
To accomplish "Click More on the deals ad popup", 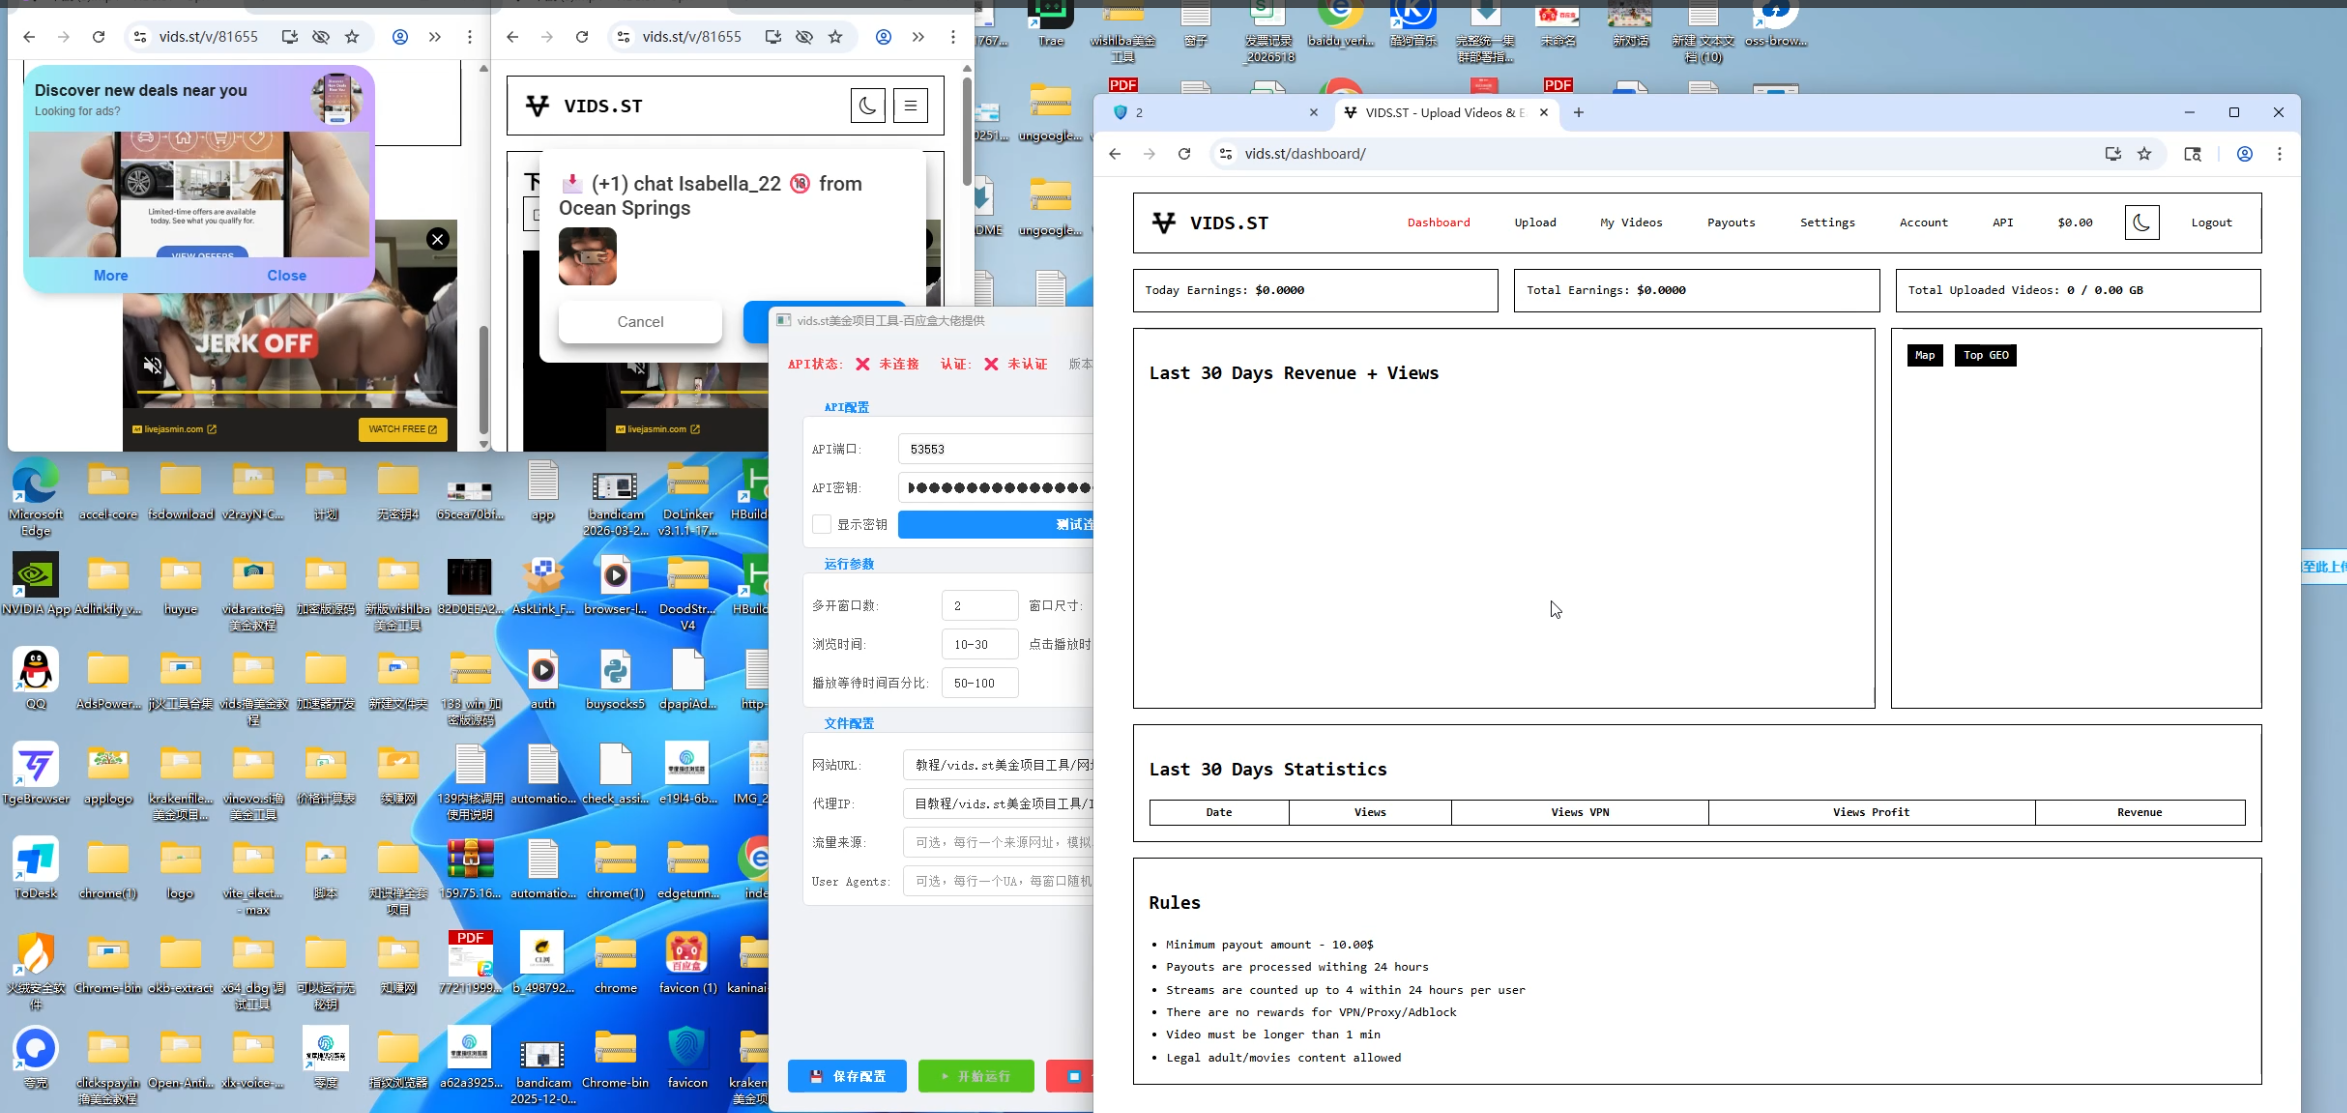I will coord(110,275).
